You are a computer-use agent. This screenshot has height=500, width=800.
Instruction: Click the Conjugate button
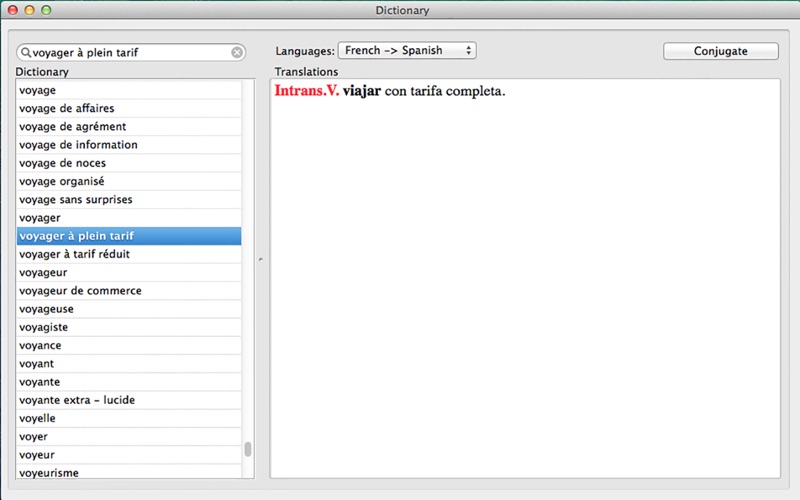720,51
